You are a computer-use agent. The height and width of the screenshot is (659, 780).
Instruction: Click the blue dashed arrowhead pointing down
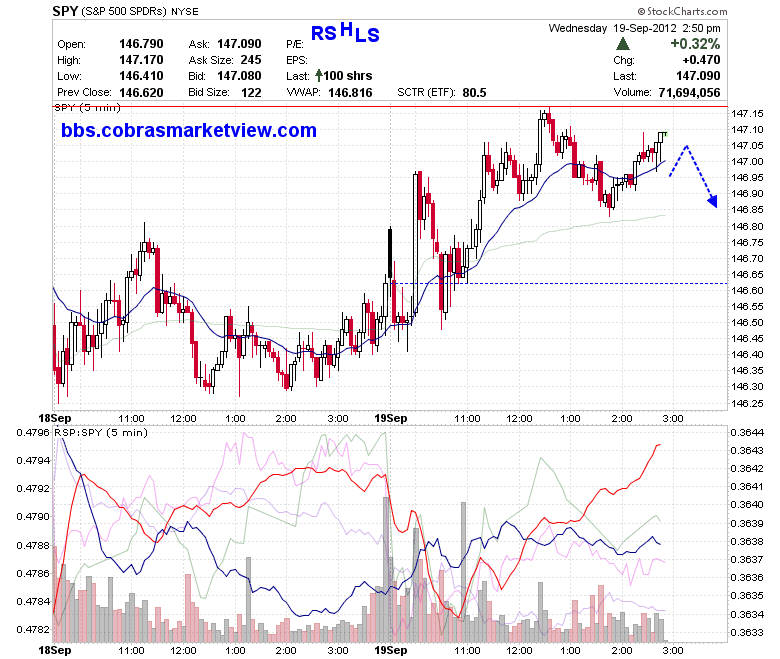pyautogui.click(x=713, y=201)
